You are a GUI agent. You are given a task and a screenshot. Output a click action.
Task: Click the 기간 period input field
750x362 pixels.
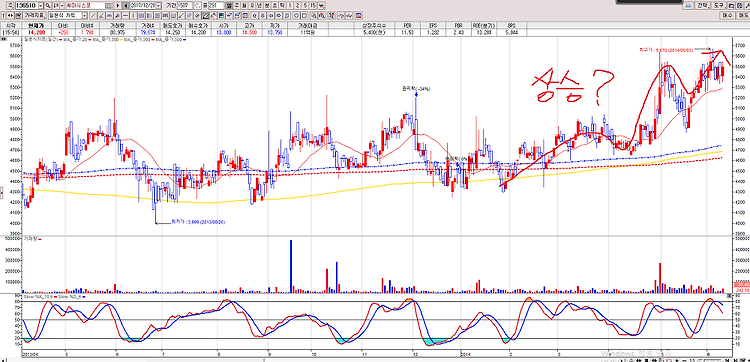(185, 5)
